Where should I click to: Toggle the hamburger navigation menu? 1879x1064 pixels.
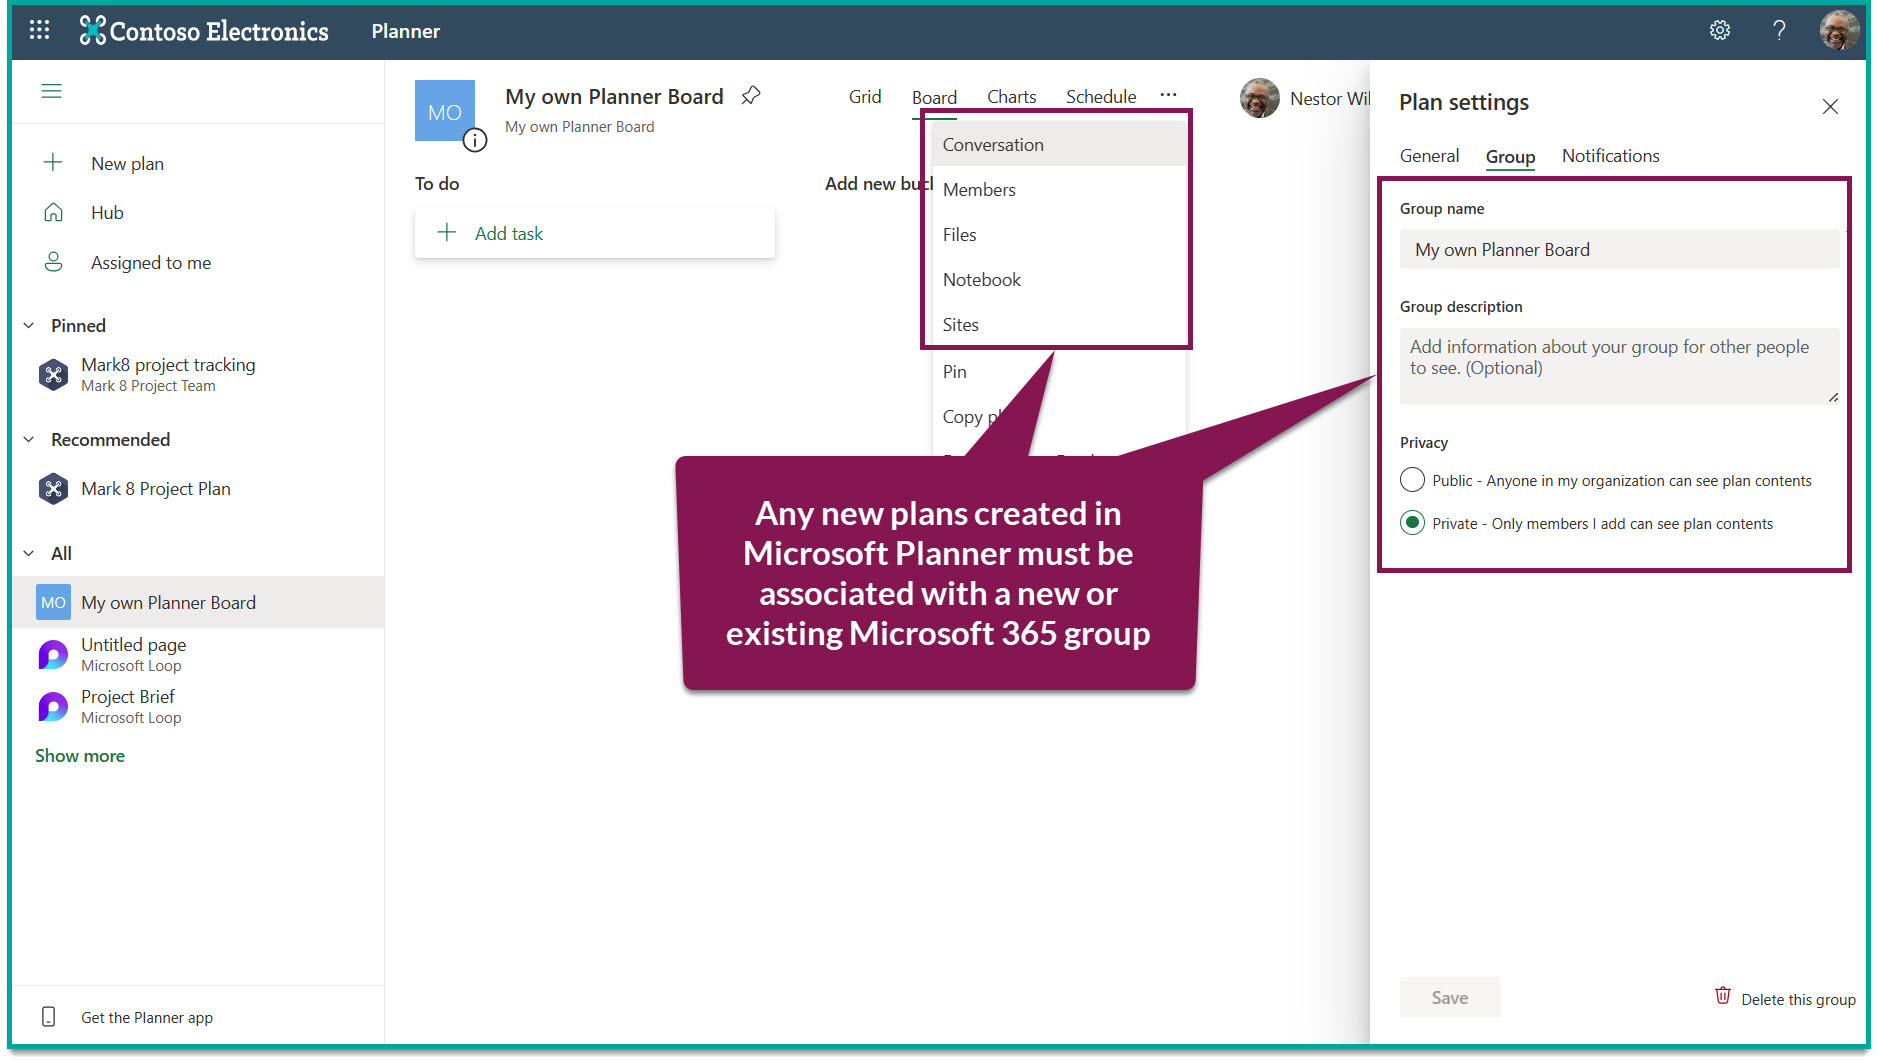(52, 91)
